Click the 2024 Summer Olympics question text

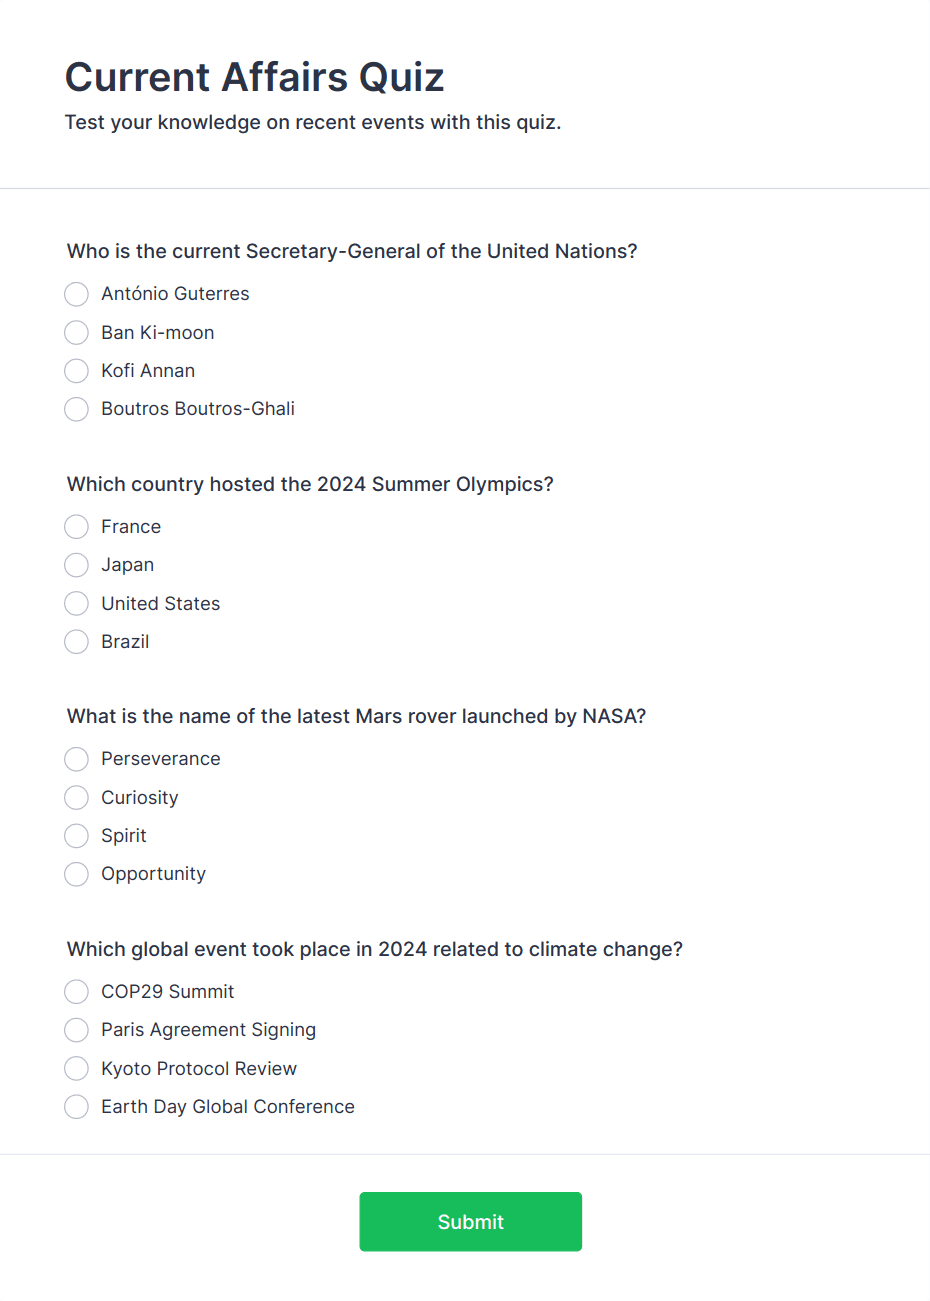(x=310, y=484)
